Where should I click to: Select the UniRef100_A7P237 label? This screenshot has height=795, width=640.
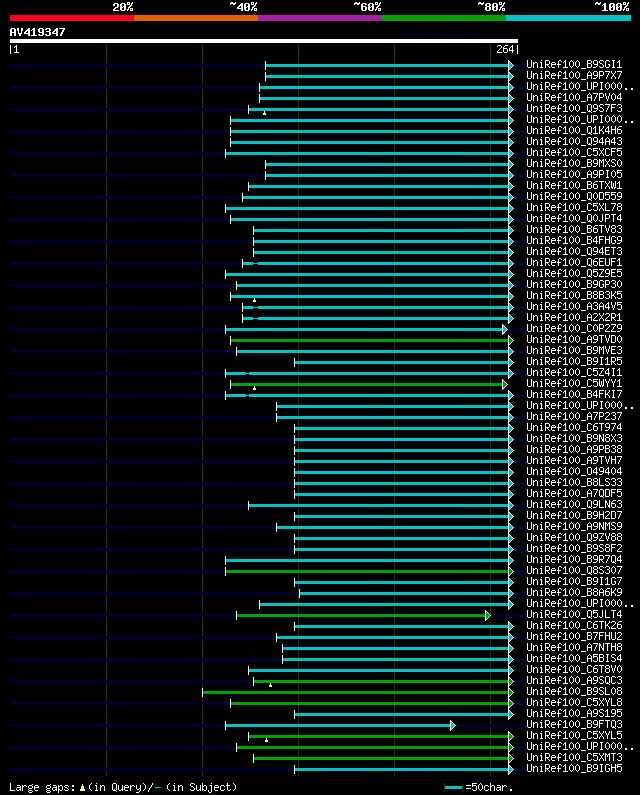pos(574,416)
